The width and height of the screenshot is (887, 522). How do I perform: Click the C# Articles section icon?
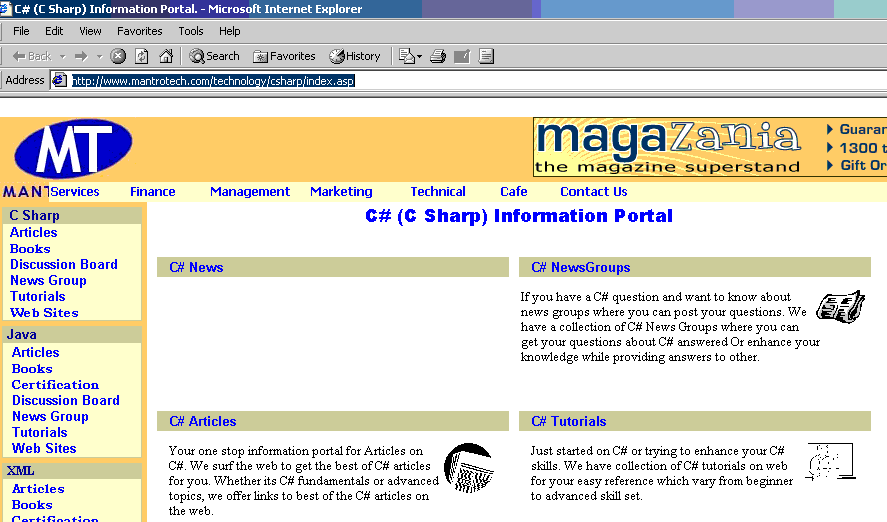tap(468, 466)
